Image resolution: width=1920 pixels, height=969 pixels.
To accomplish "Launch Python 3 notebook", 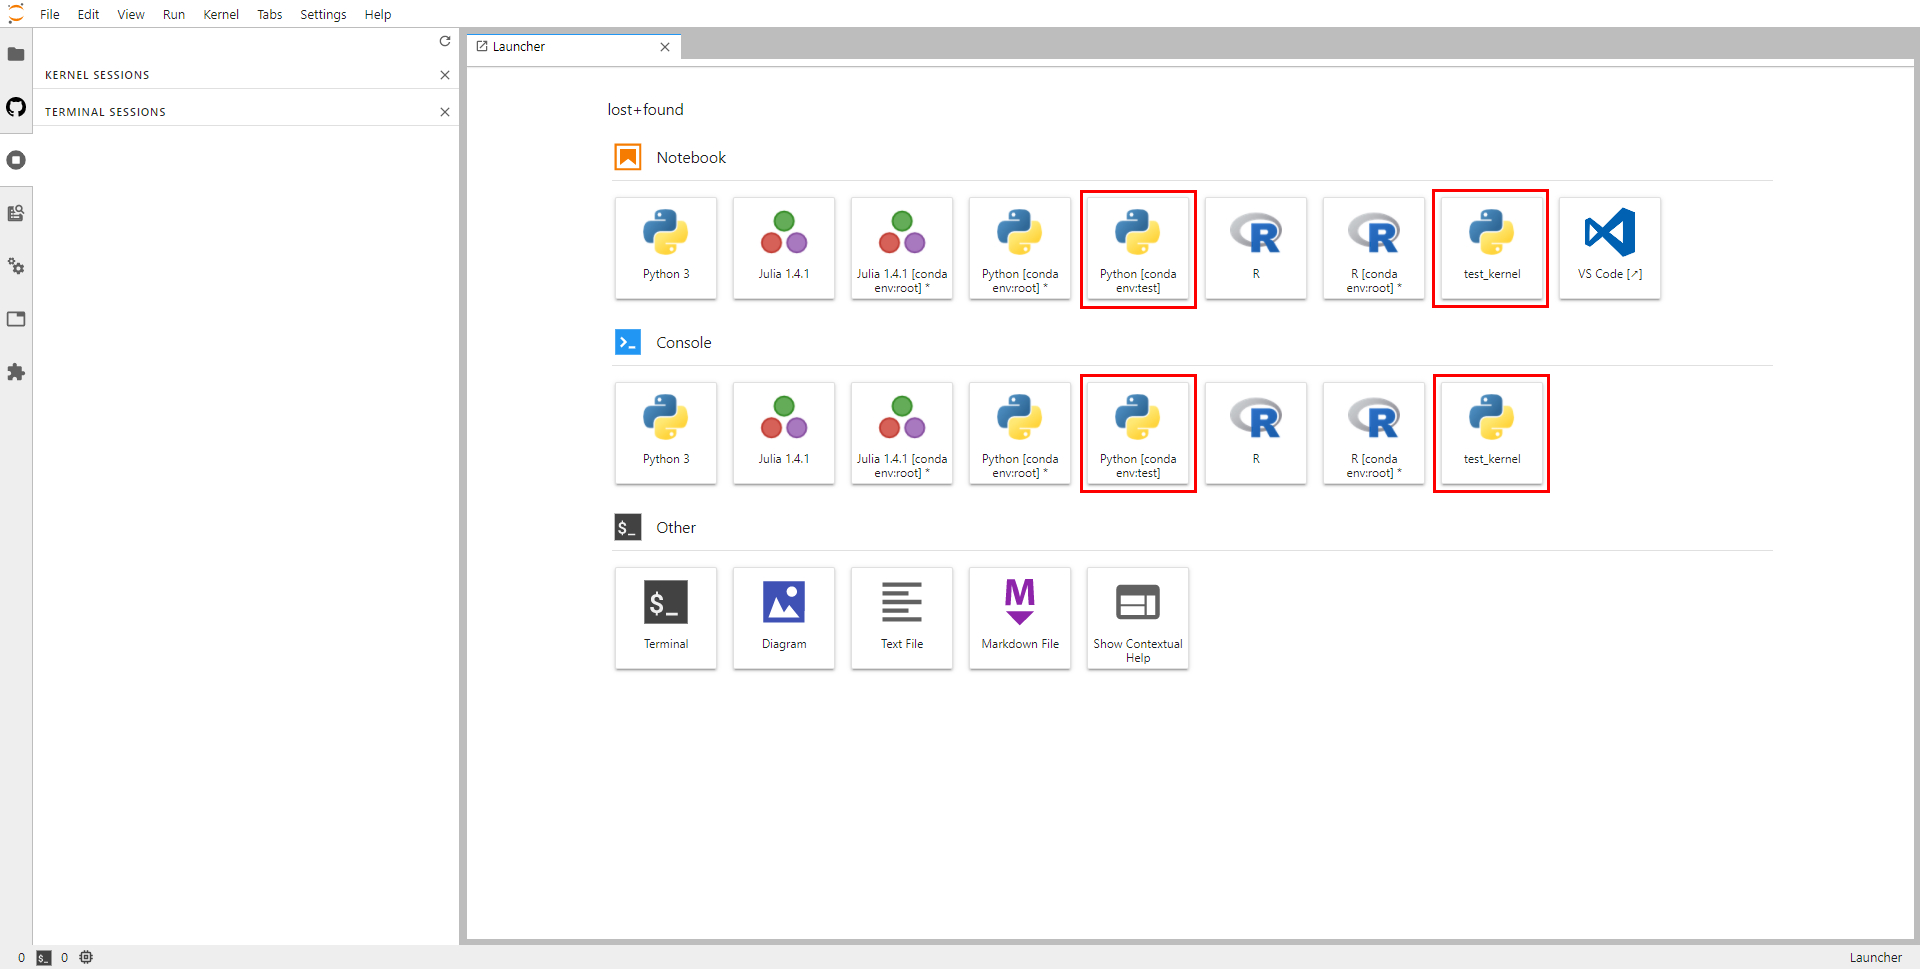I will [x=666, y=248].
